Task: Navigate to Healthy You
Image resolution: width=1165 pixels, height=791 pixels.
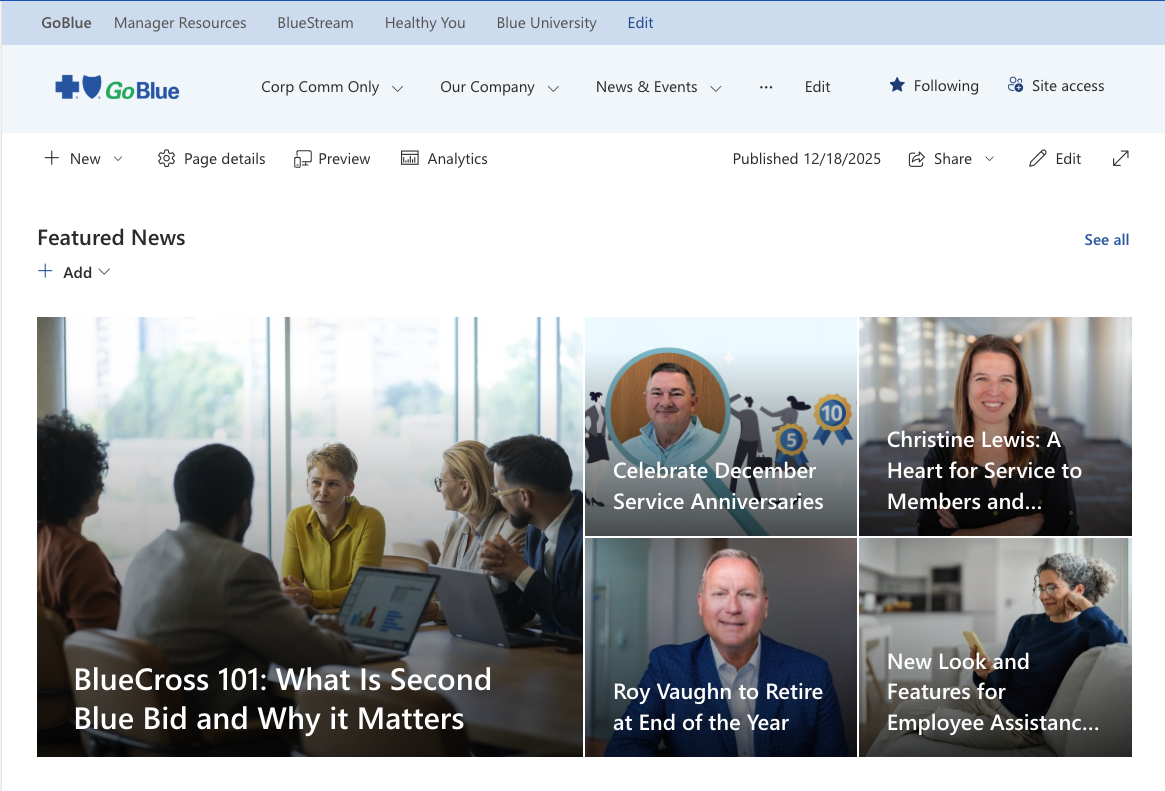Action: tap(425, 23)
